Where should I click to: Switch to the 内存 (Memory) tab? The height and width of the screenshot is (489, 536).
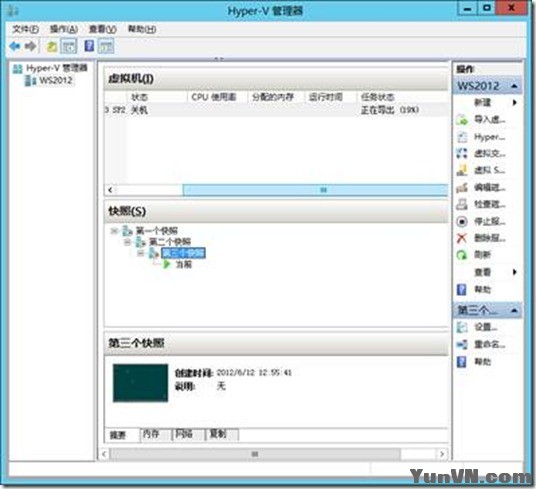pos(155,434)
